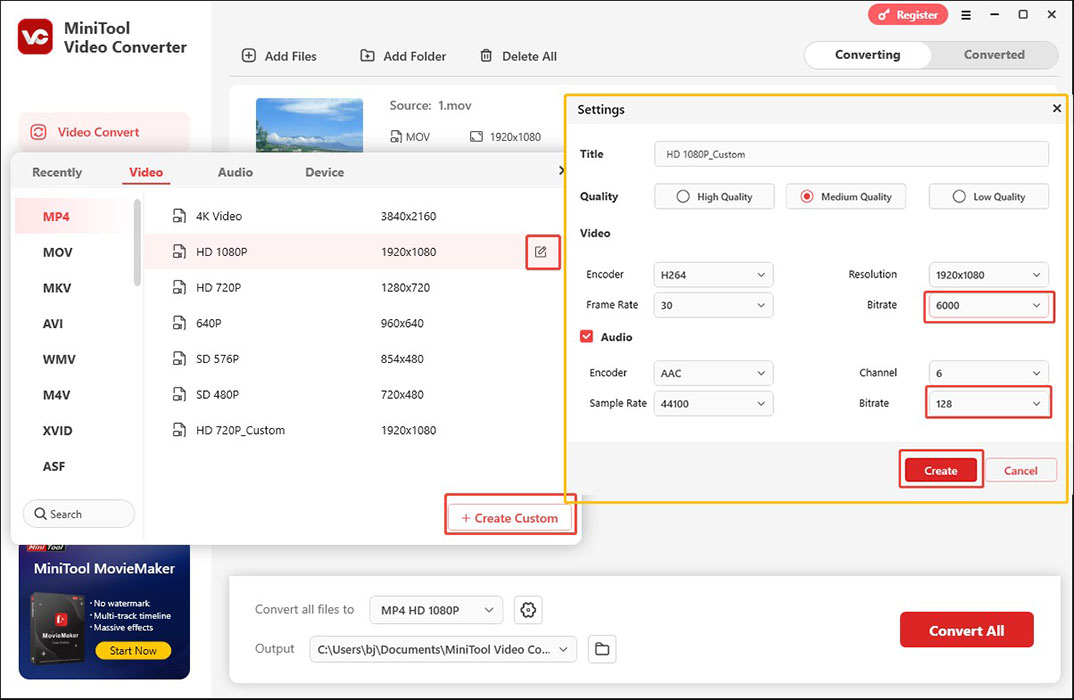Click the Video Convert sidebar icon
Screen dimensions: 1074x700
point(38,132)
